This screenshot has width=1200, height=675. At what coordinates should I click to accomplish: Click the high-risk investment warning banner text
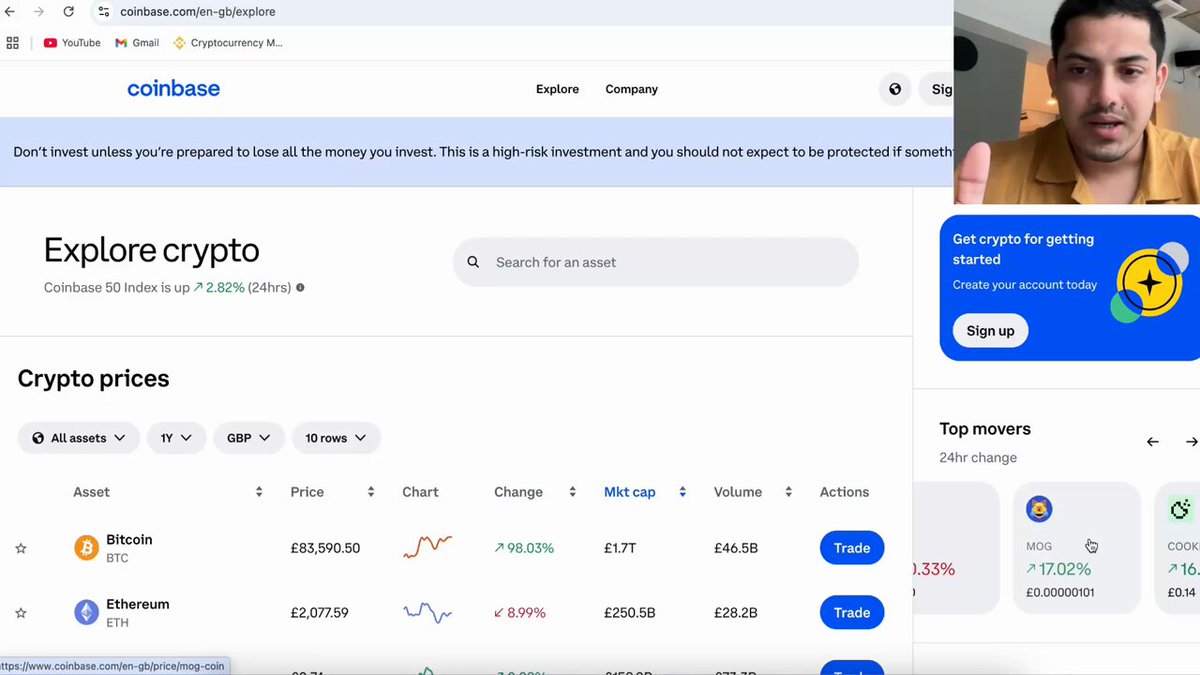[x=483, y=152]
